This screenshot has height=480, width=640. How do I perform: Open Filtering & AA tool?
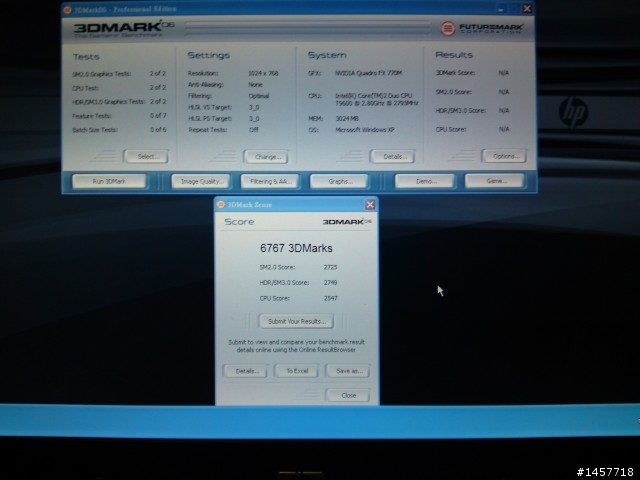[x=270, y=181]
